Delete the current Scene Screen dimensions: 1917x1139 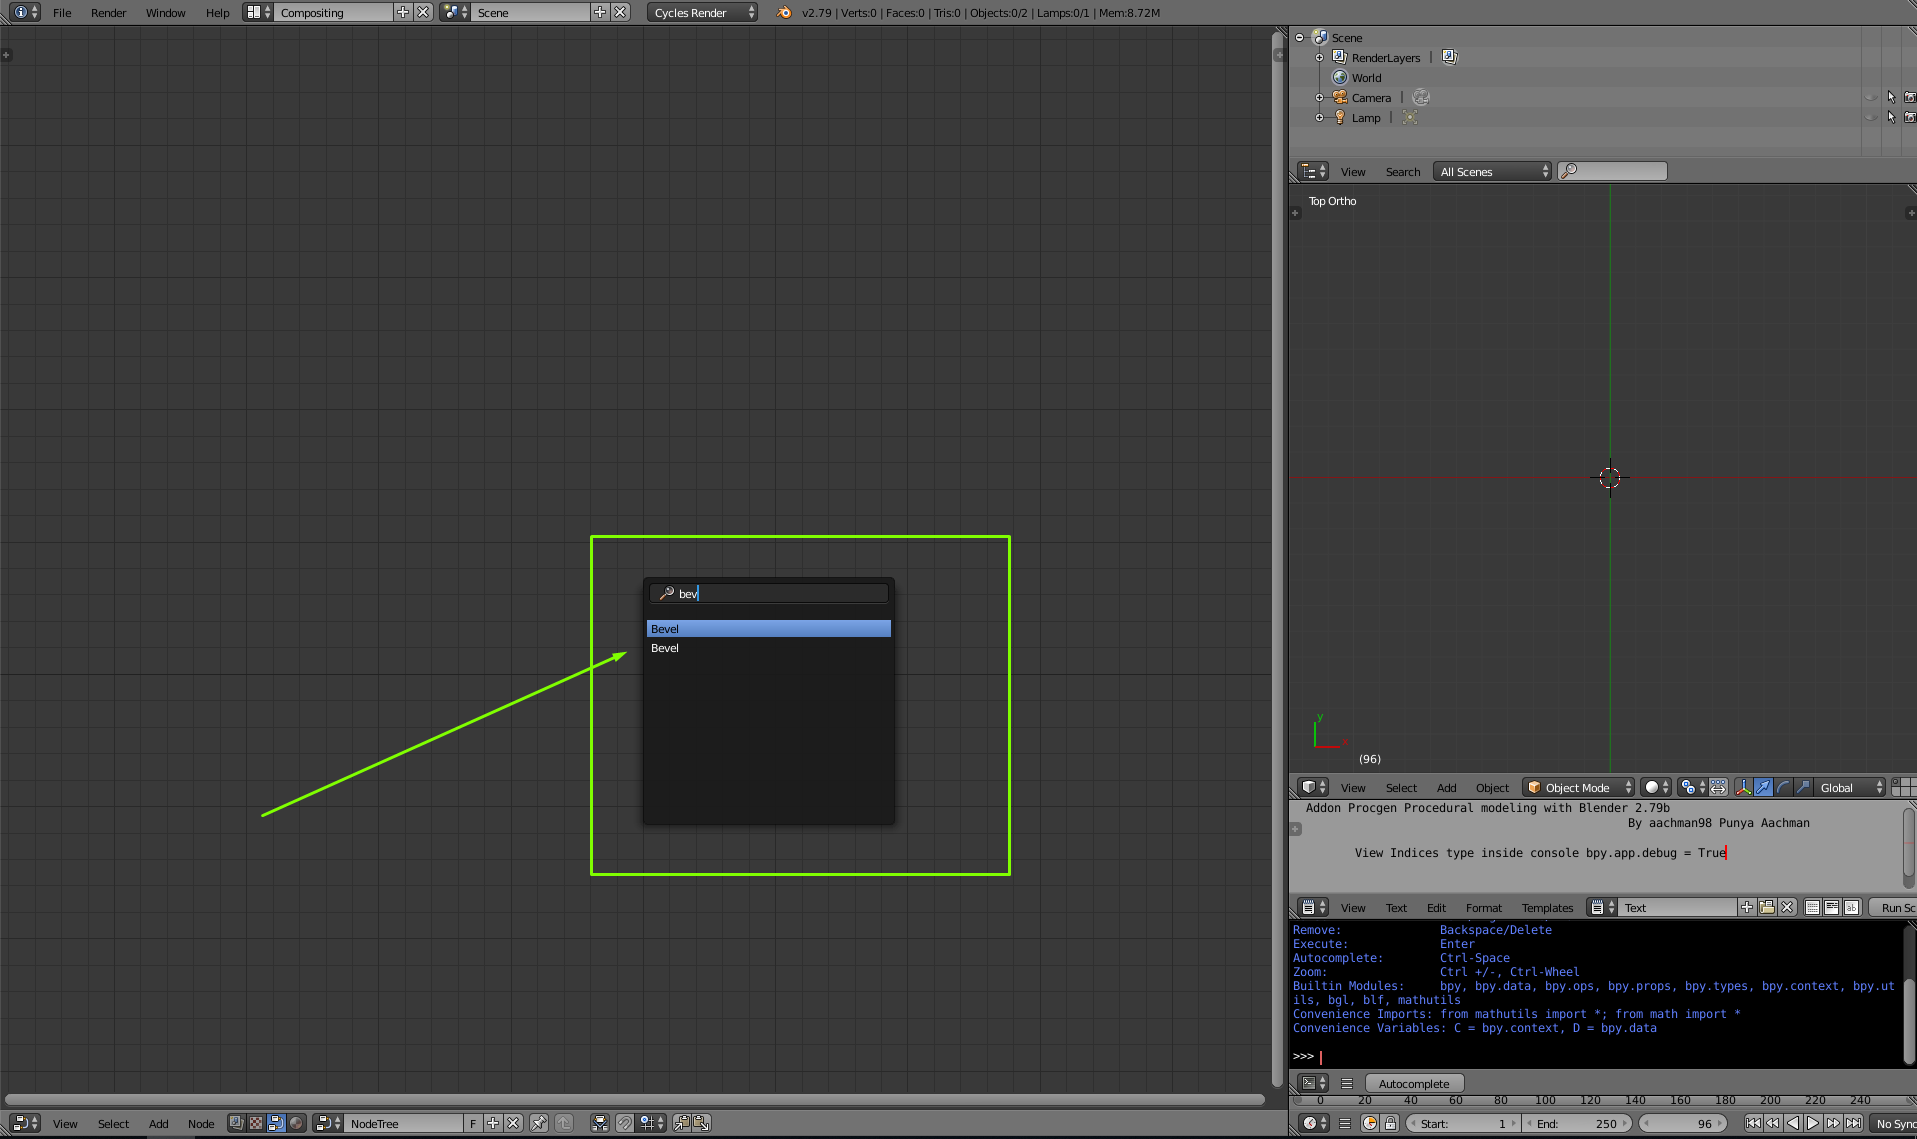620,13
